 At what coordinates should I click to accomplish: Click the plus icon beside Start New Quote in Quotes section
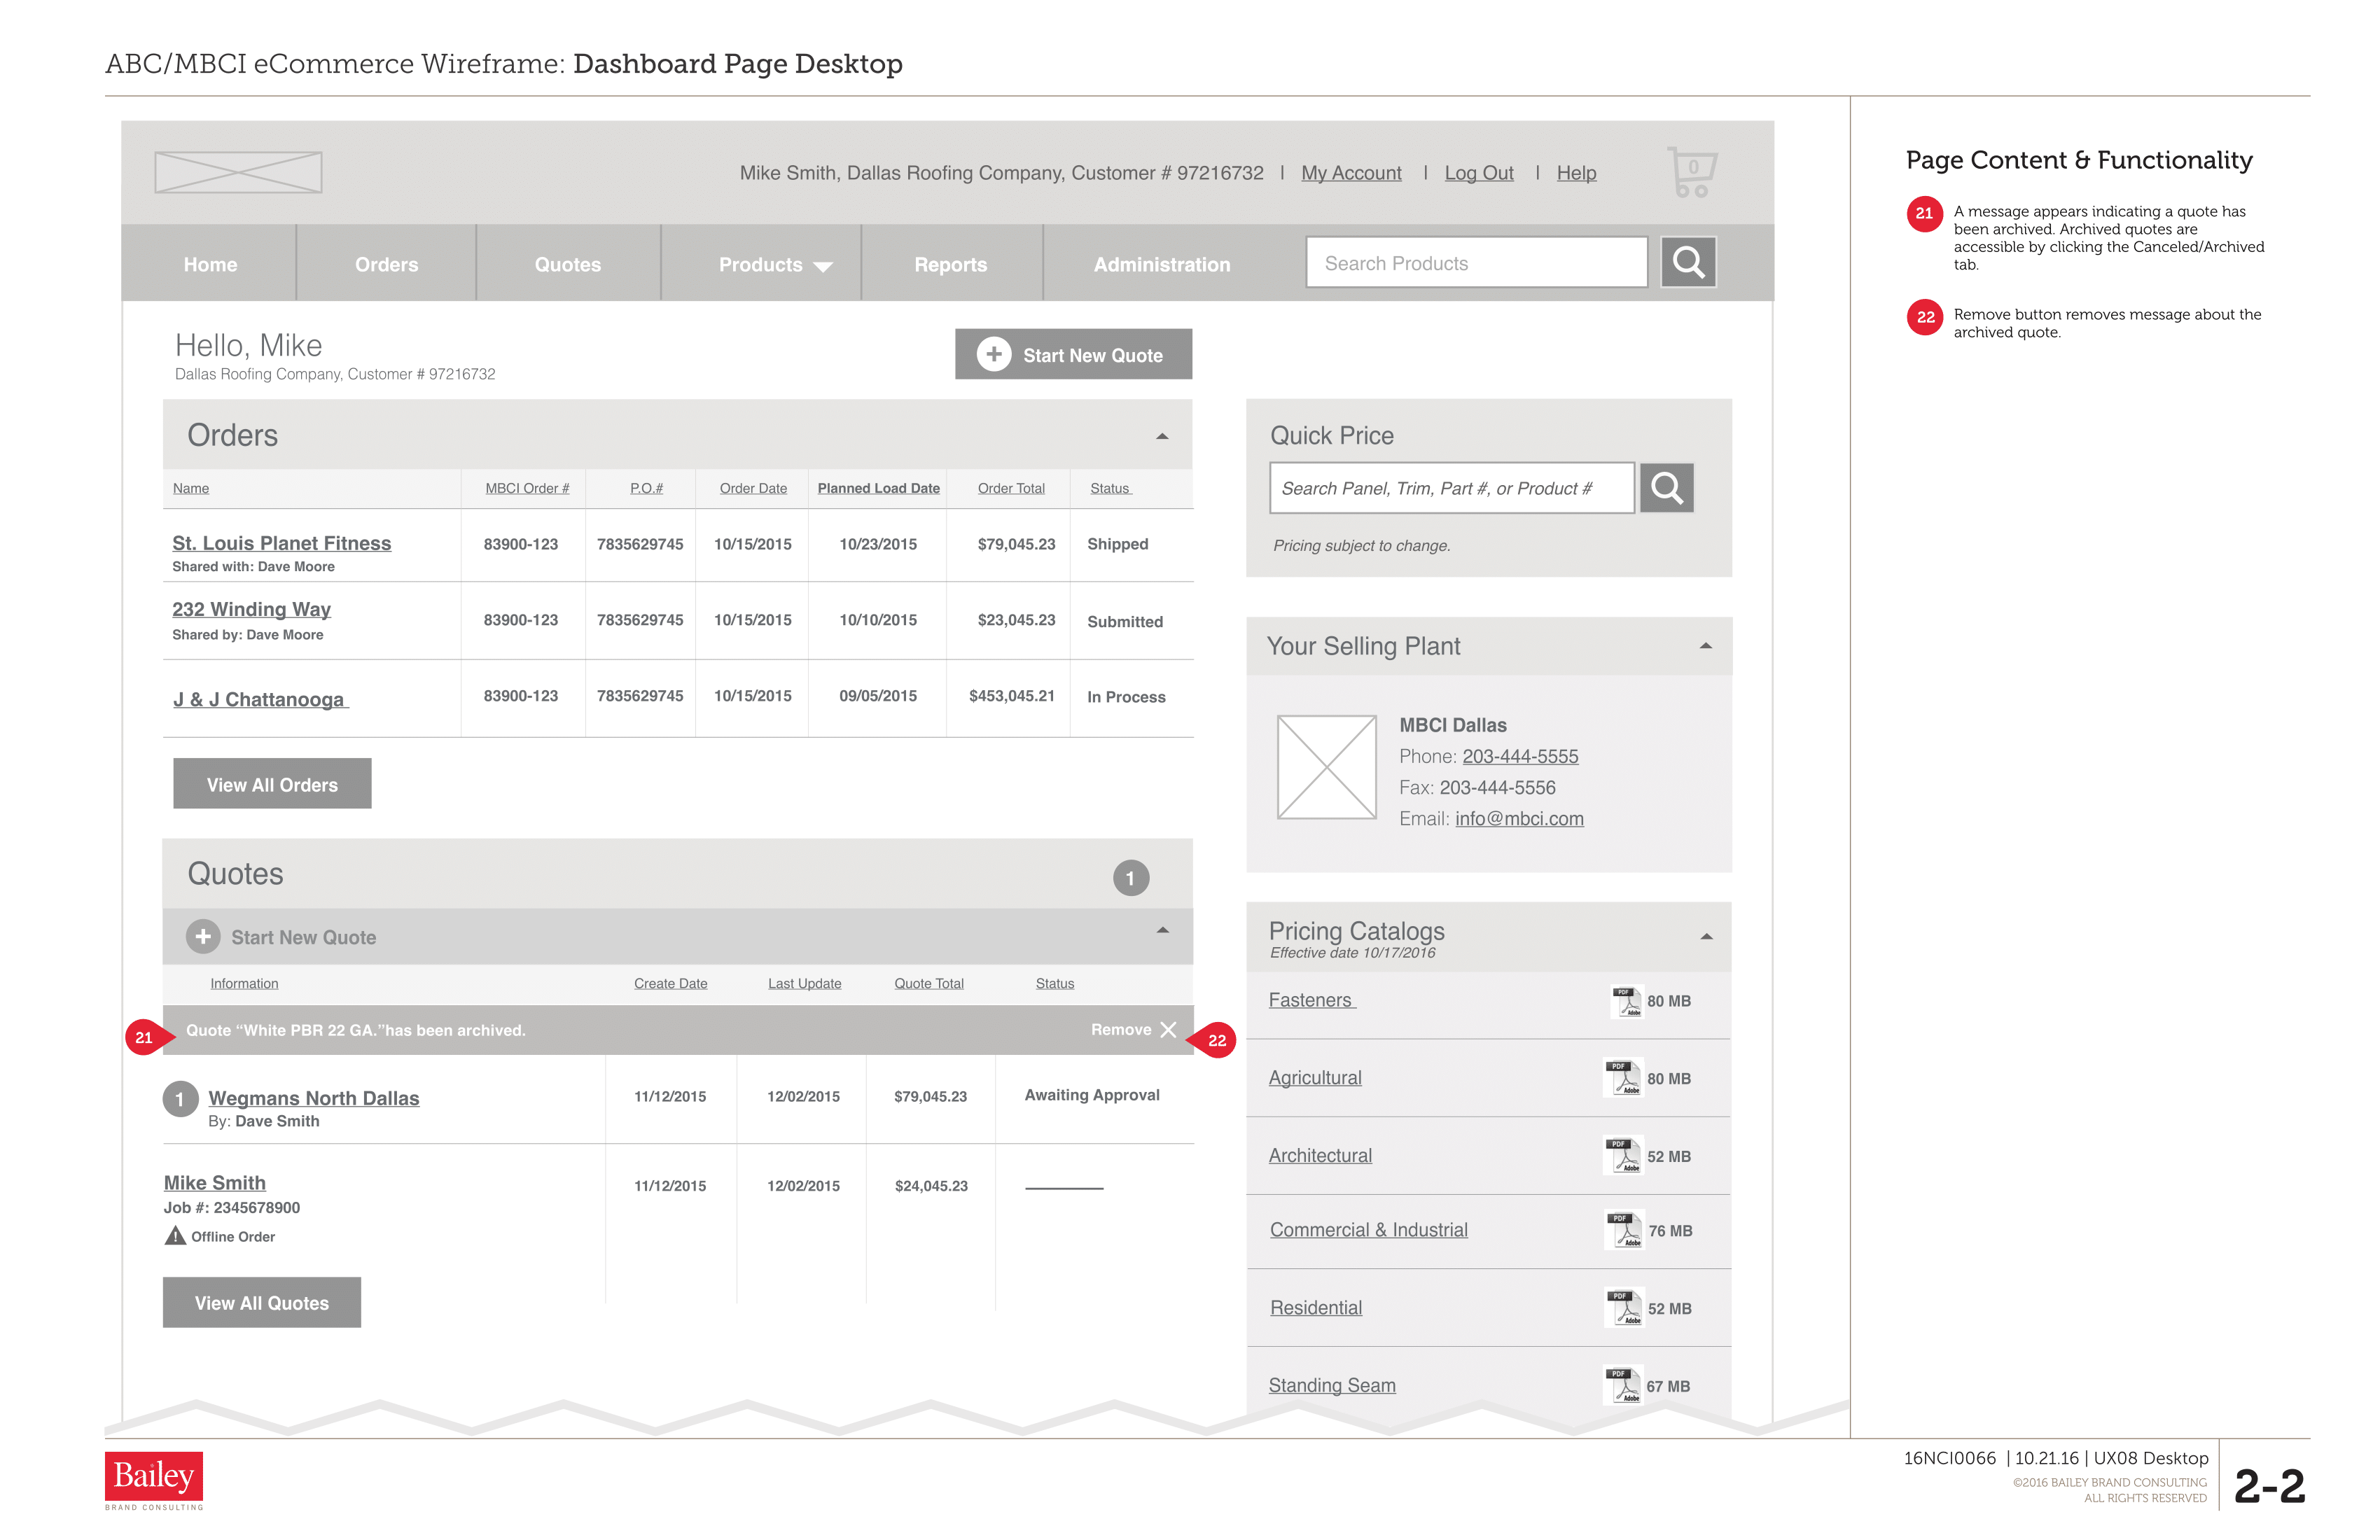[203, 937]
